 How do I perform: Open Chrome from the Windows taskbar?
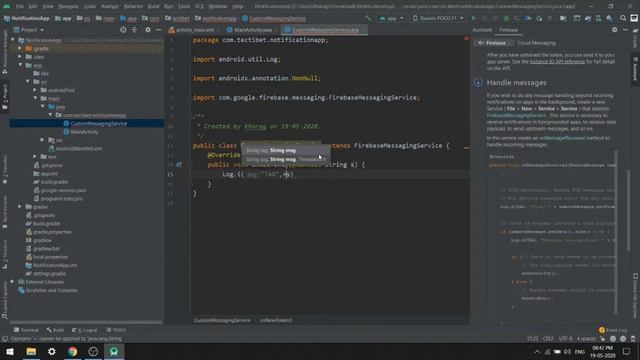[72, 351]
